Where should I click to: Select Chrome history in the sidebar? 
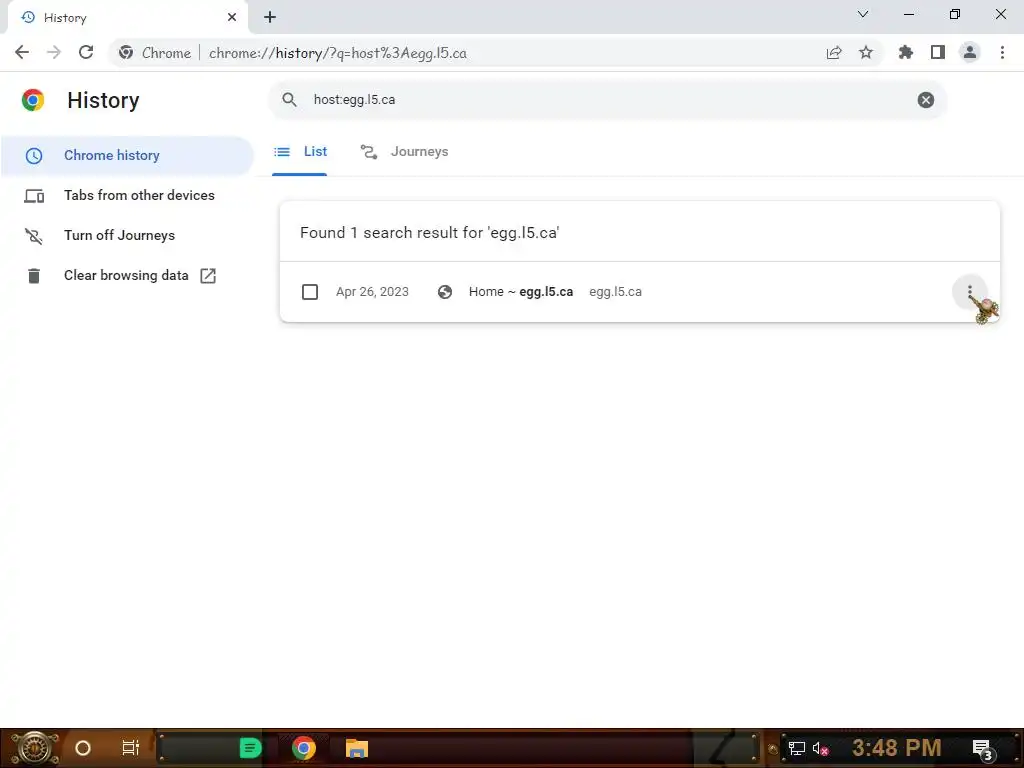point(127,155)
